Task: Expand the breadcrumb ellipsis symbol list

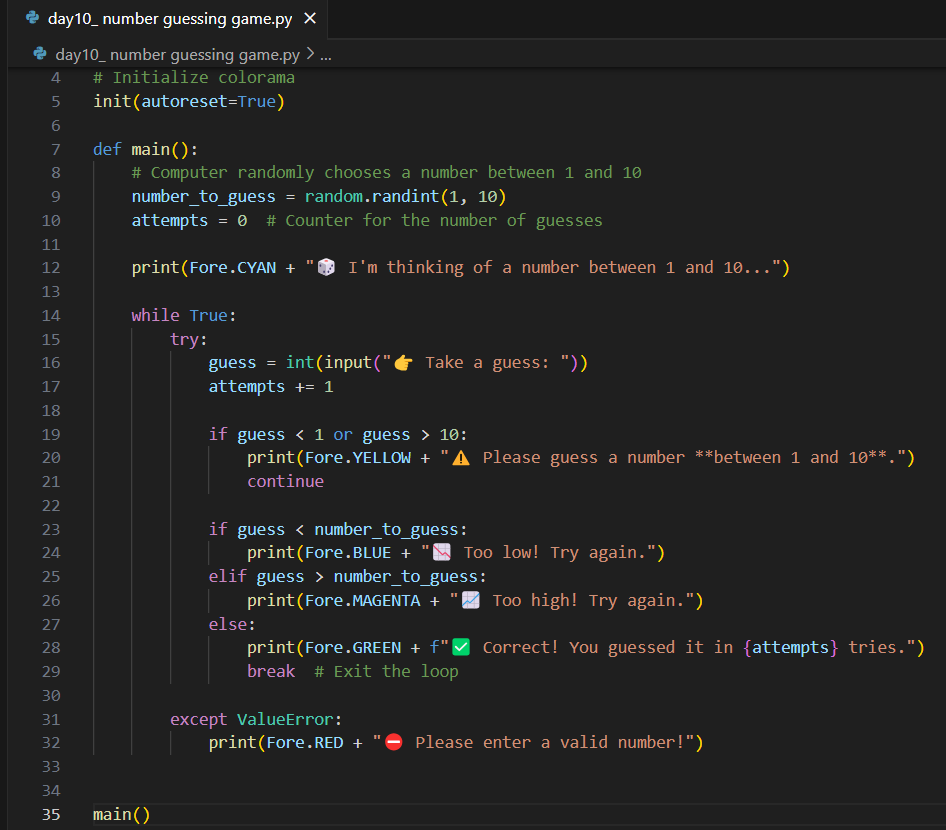Action: pyautogui.click(x=326, y=56)
